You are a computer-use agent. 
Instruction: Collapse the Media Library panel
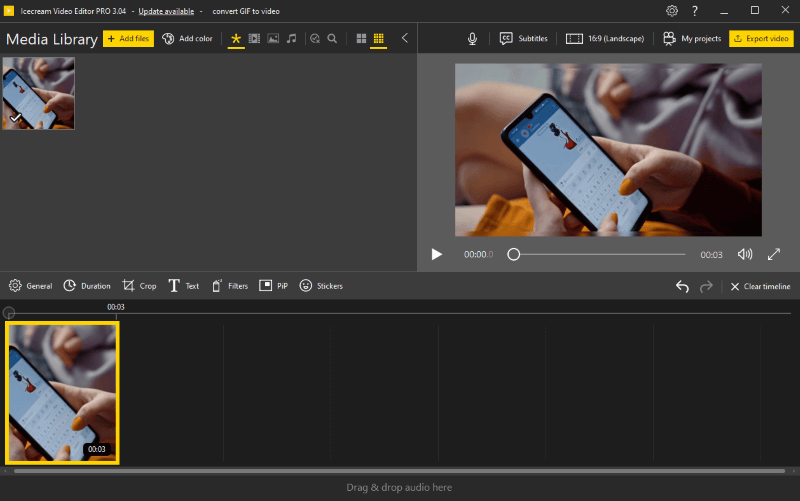click(x=405, y=38)
